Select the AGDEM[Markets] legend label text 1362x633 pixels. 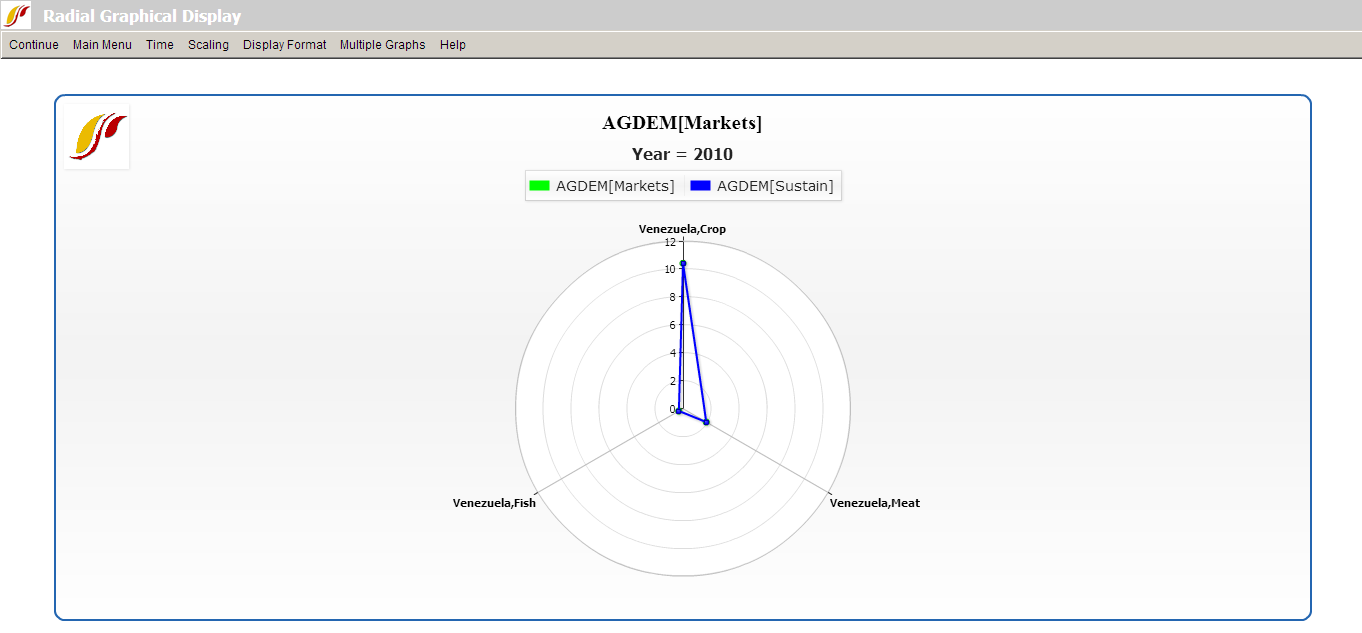615,186
